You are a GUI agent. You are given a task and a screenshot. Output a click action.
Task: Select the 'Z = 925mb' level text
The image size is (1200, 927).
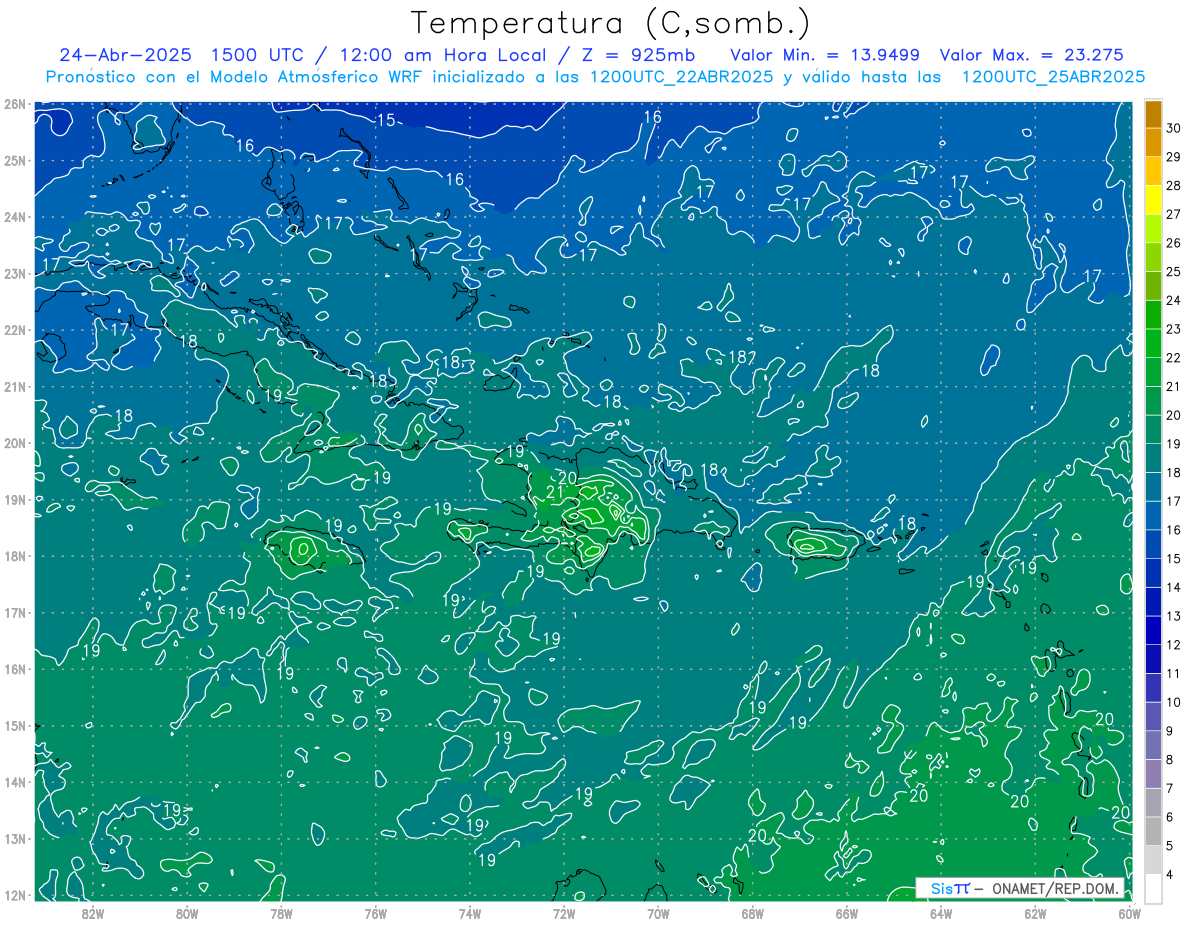(637, 55)
